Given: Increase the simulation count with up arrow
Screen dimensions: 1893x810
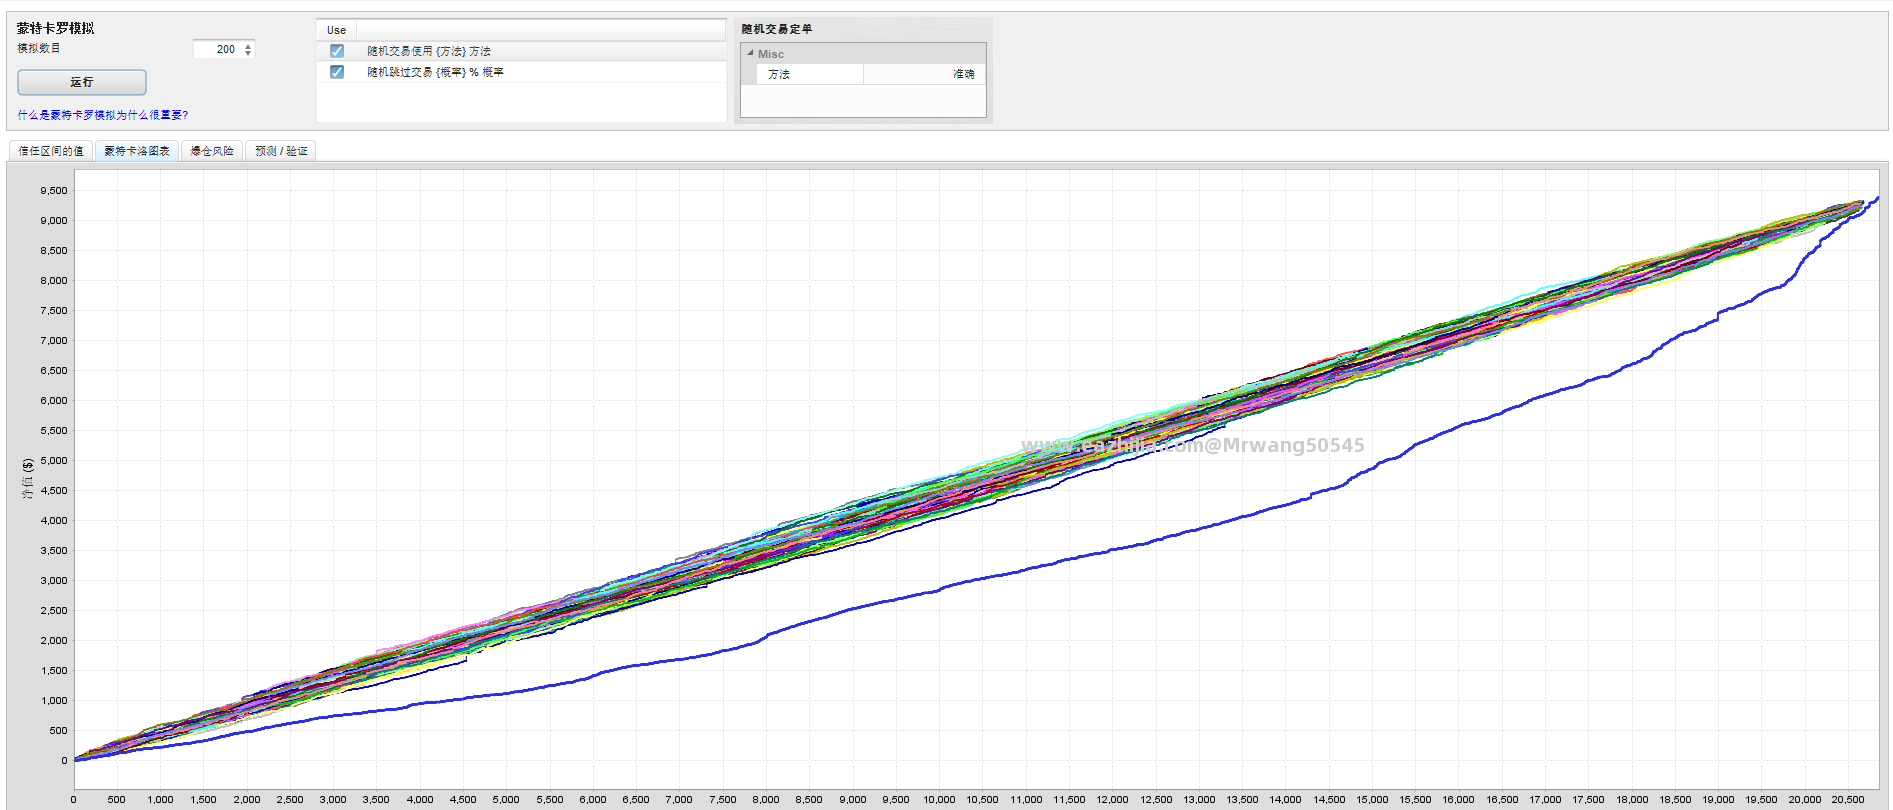Looking at the screenshot, I should 248,46.
